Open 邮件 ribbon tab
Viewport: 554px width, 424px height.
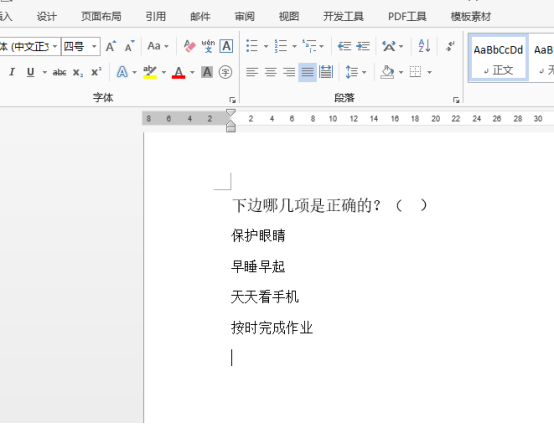pyautogui.click(x=200, y=17)
